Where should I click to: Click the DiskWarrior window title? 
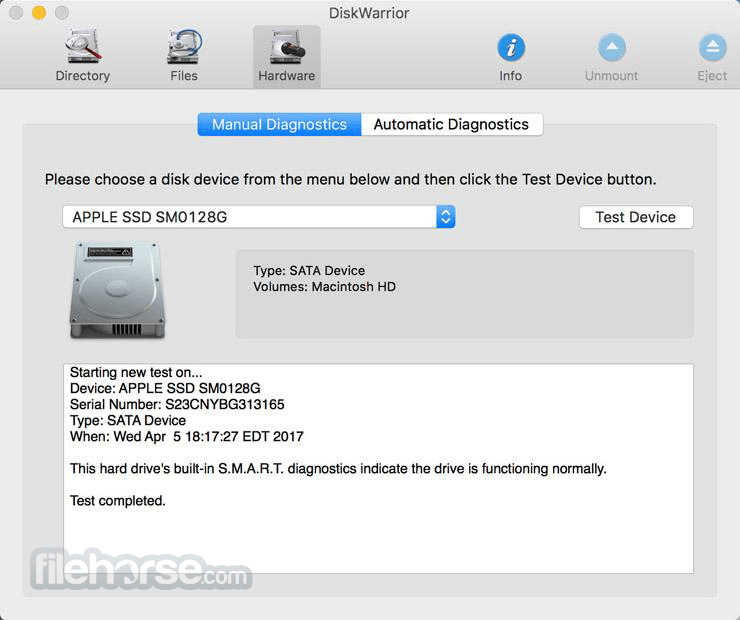(x=369, y=13)
